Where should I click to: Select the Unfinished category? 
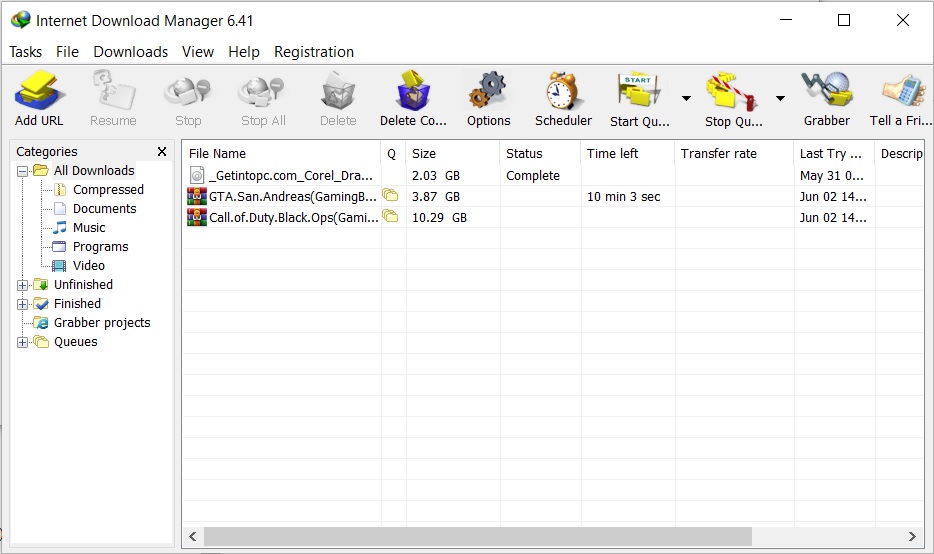point(83,285)
